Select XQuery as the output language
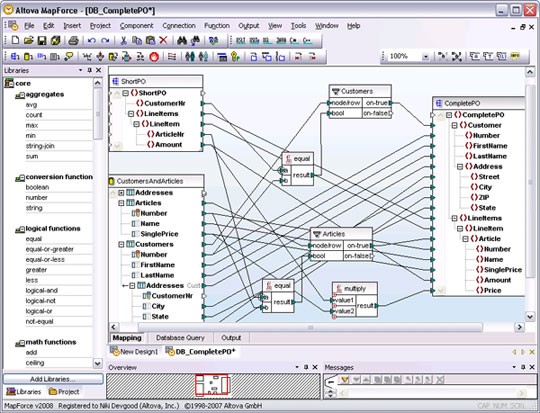The width and height of the screenshot is (540, 413). click(x=267, y=41)
